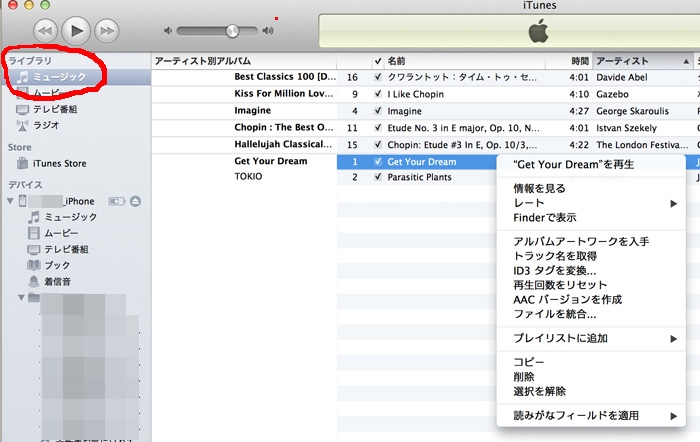The image size is (700, 442).
Task: Open the iTunes Store bag icon
Action: pos(22,163)
